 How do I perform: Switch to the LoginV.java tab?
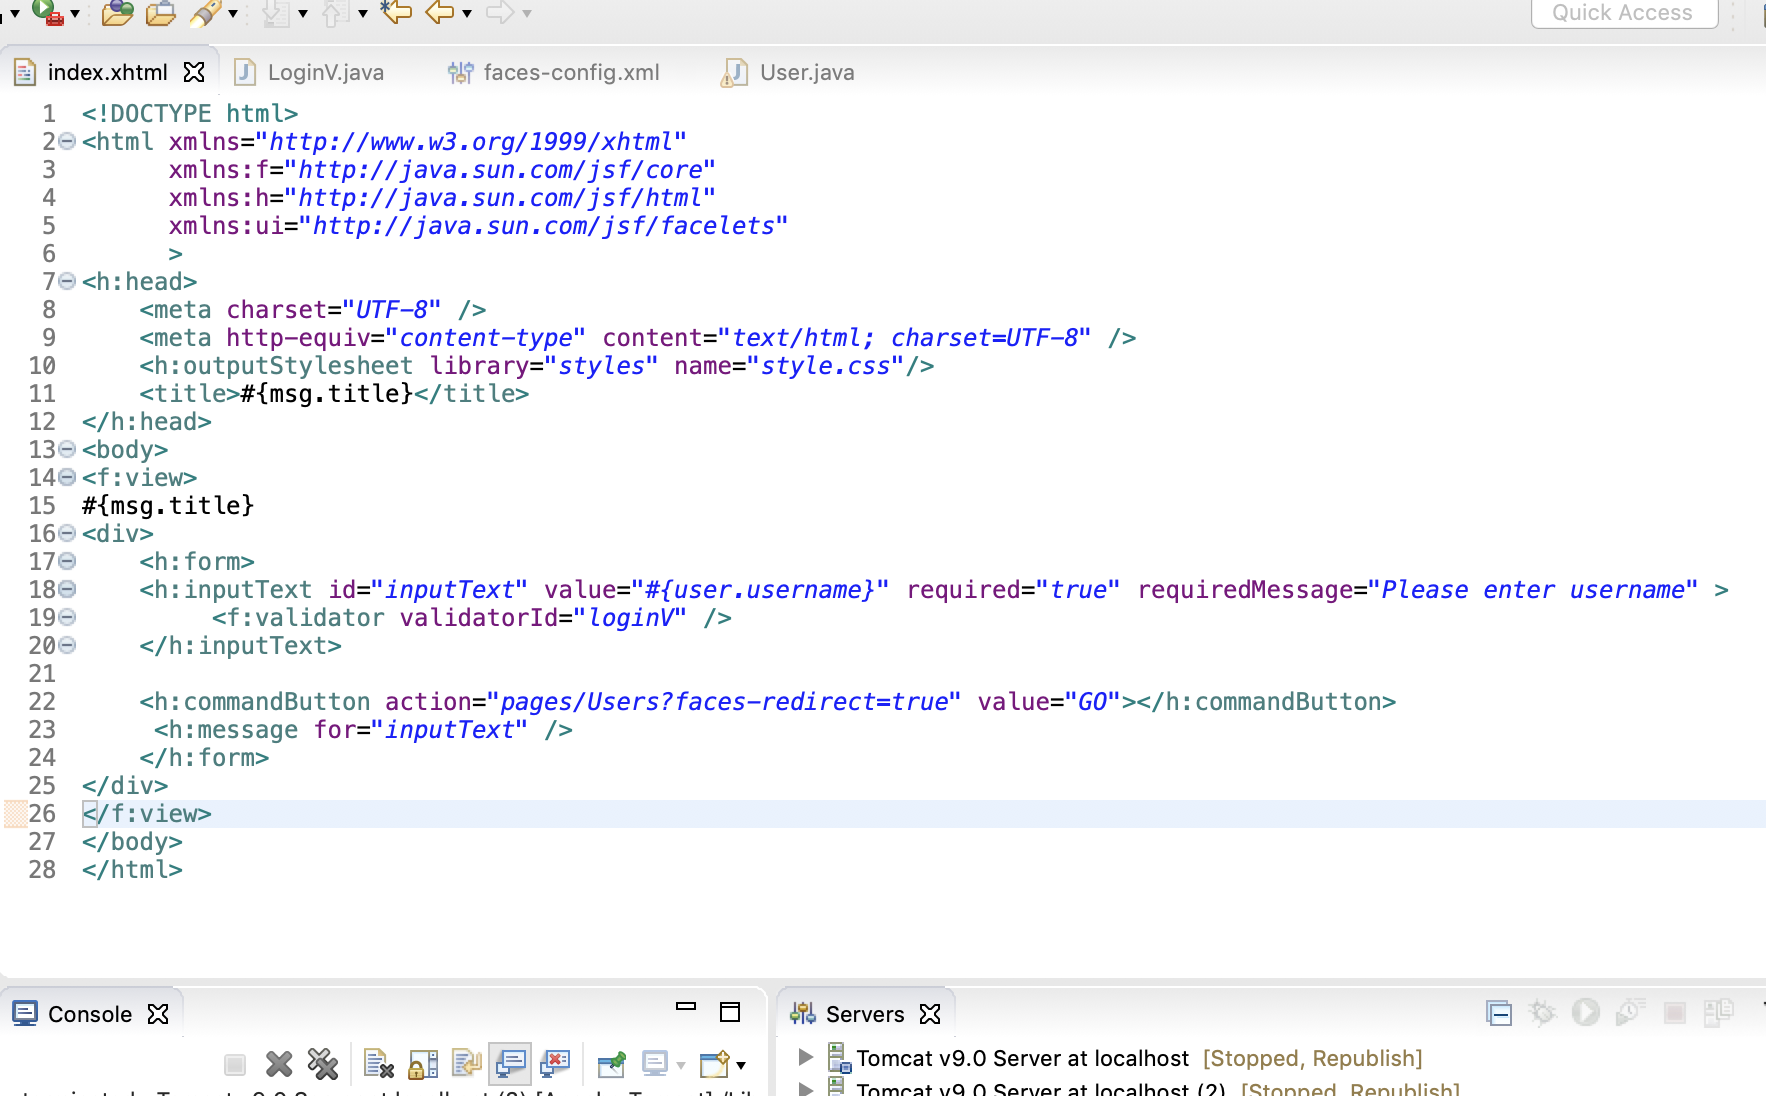pyautogui.click(x=309, y=72)
